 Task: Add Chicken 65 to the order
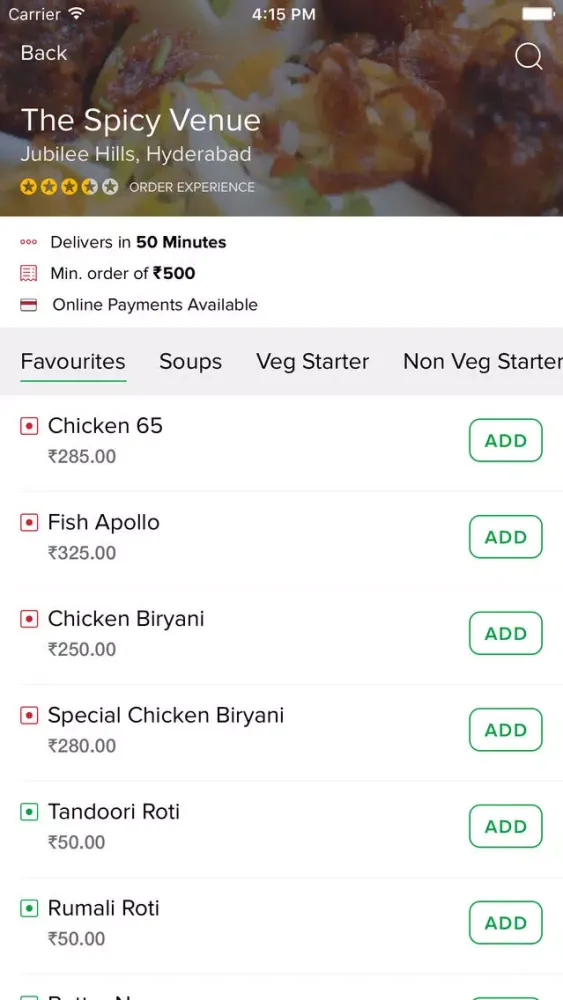coord(506,440)
